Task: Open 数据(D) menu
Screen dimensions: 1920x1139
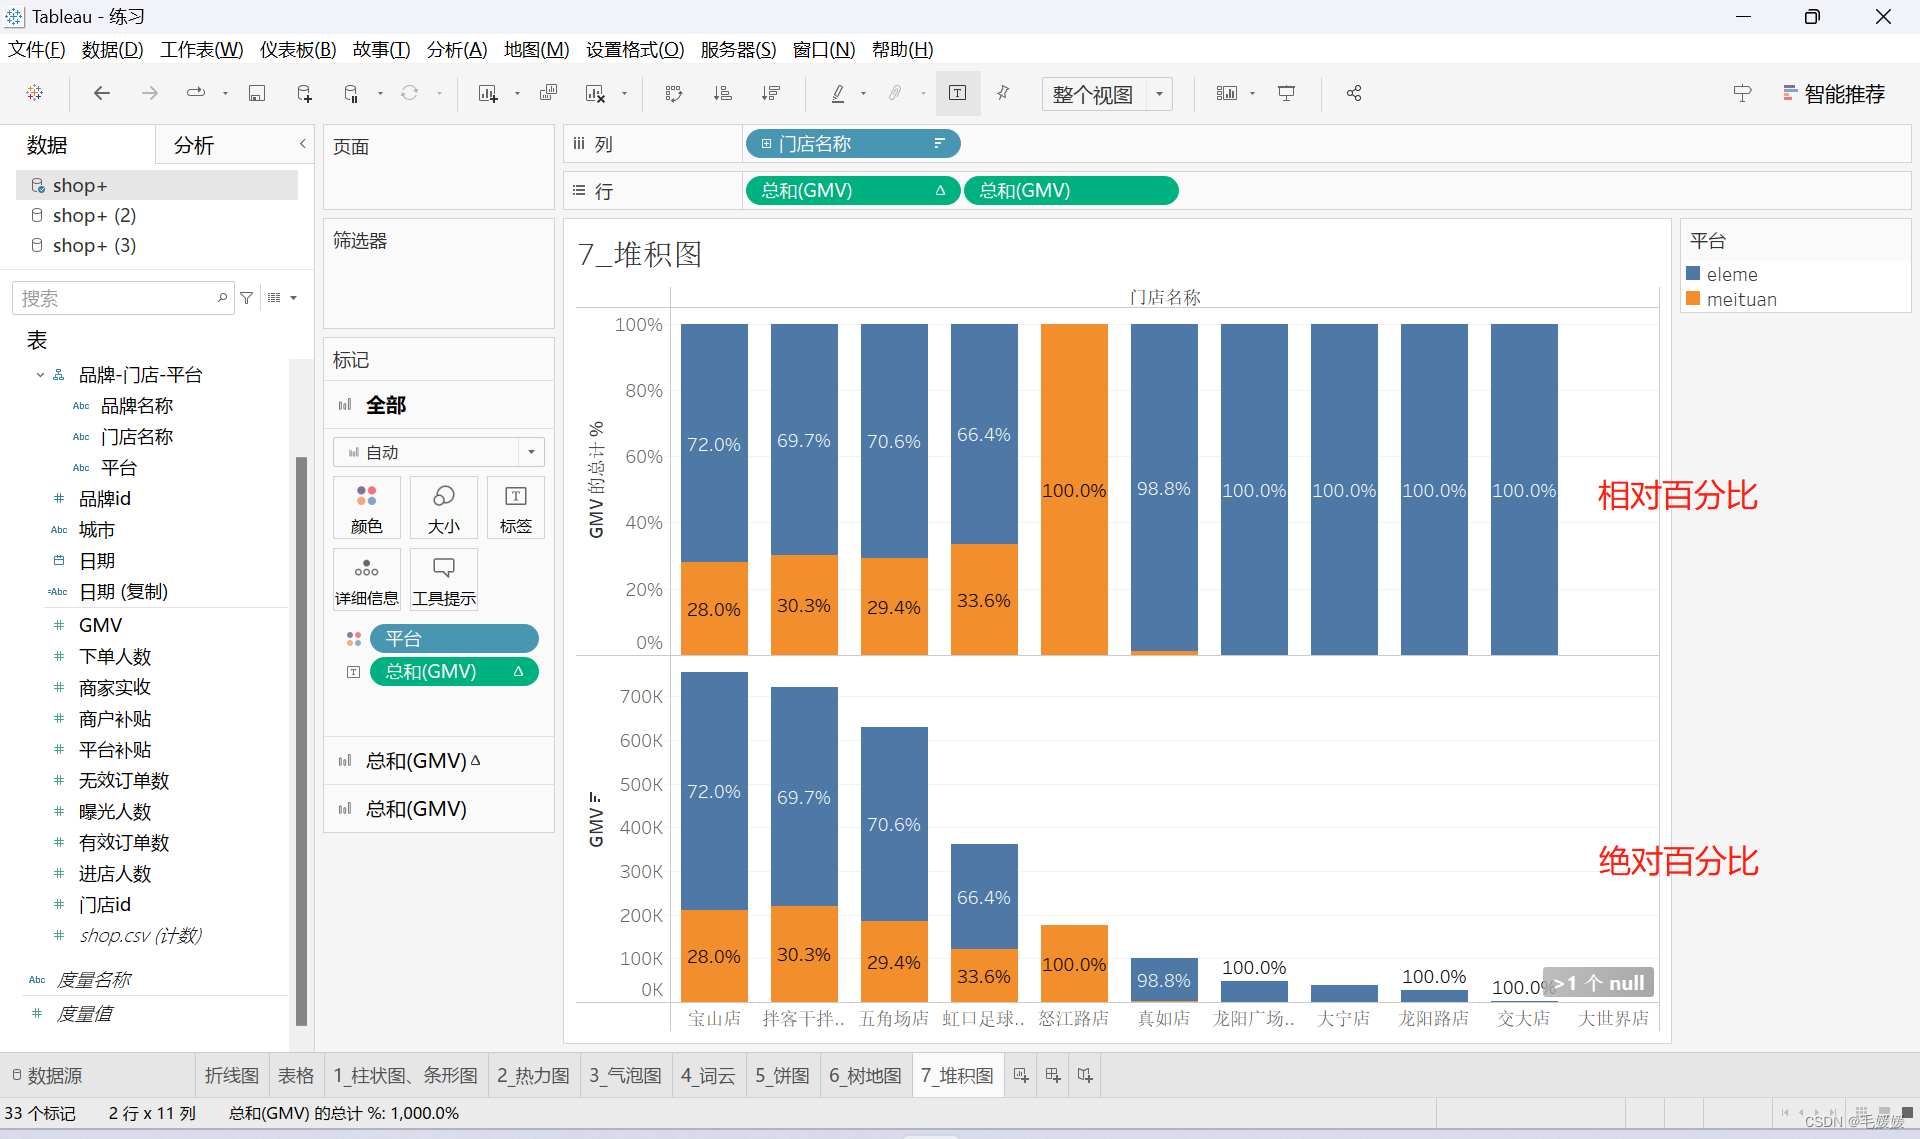Action: (112, 50)
